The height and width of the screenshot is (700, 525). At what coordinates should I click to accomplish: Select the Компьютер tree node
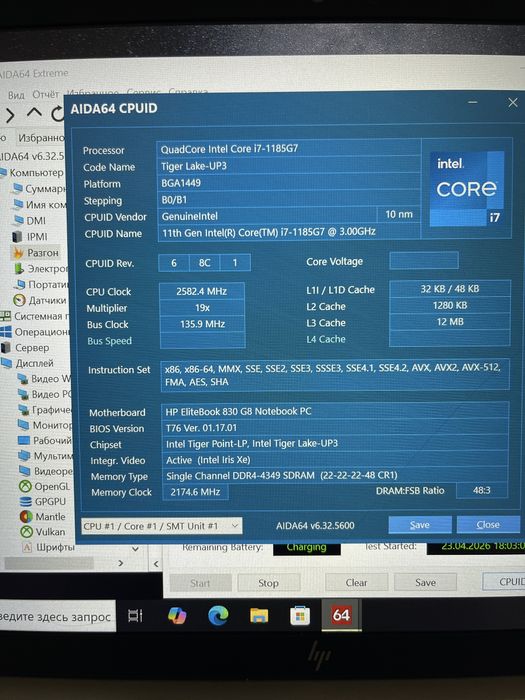click(x=36, y=172)
